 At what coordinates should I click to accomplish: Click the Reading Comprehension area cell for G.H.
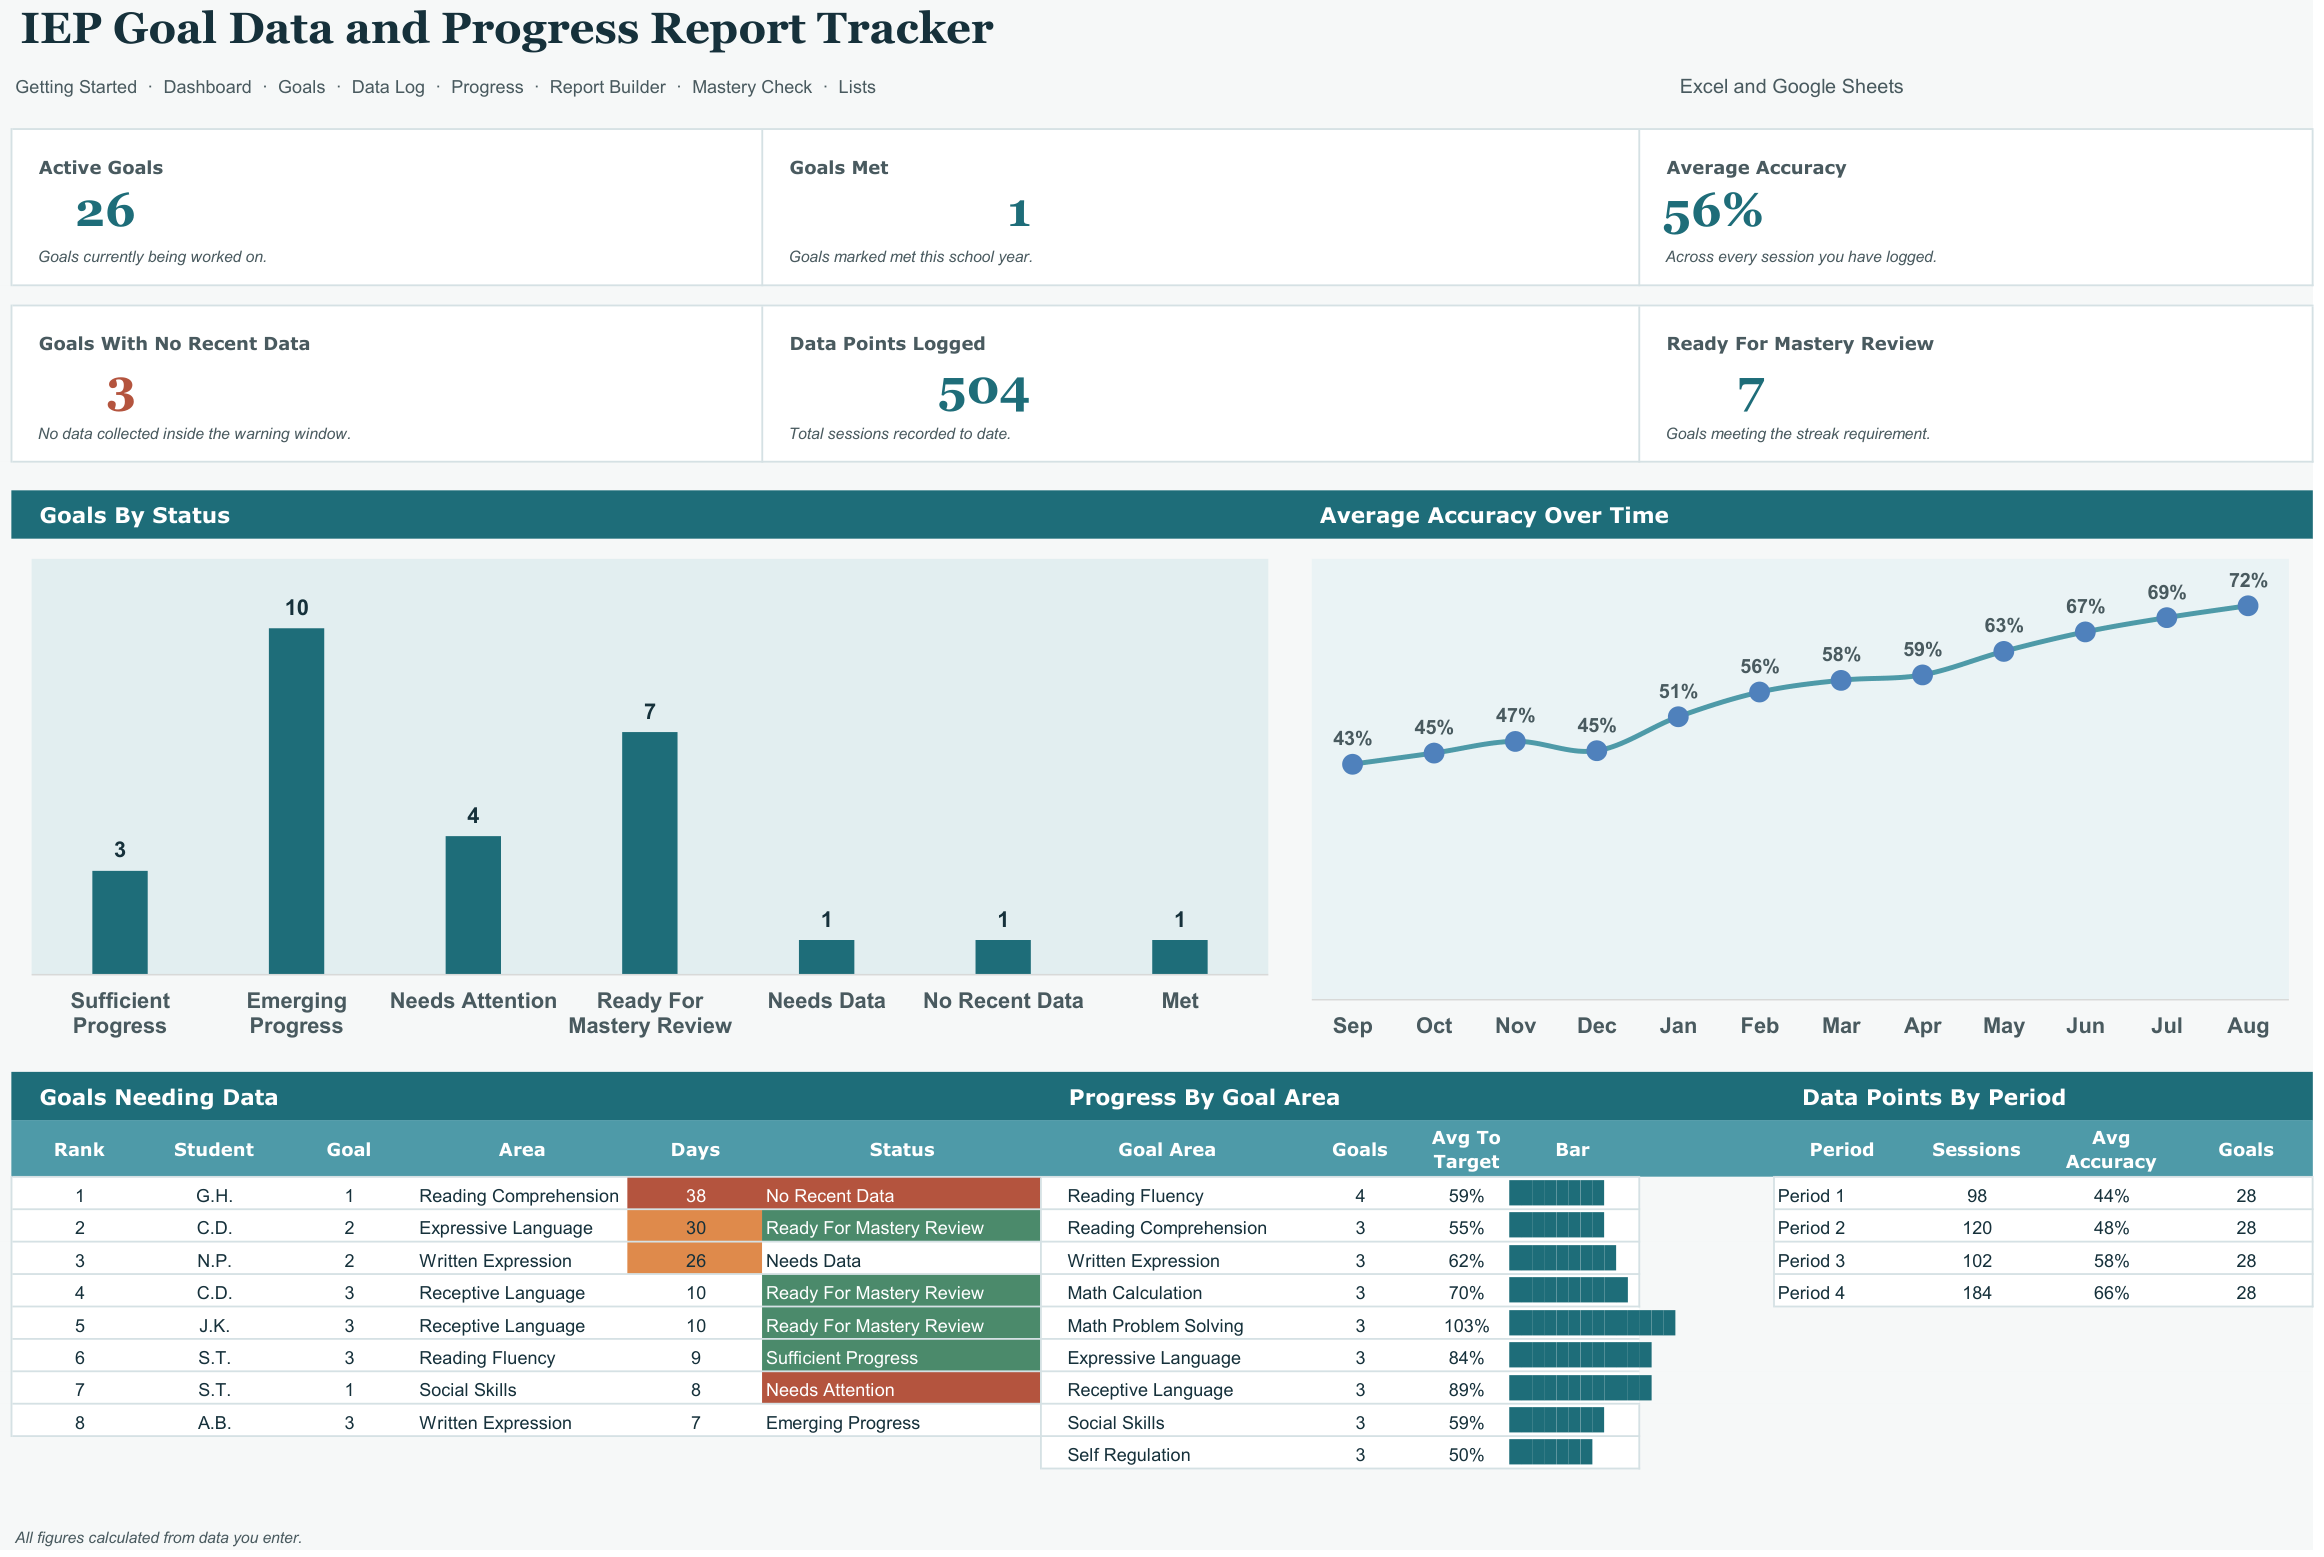pos(519,1195)
